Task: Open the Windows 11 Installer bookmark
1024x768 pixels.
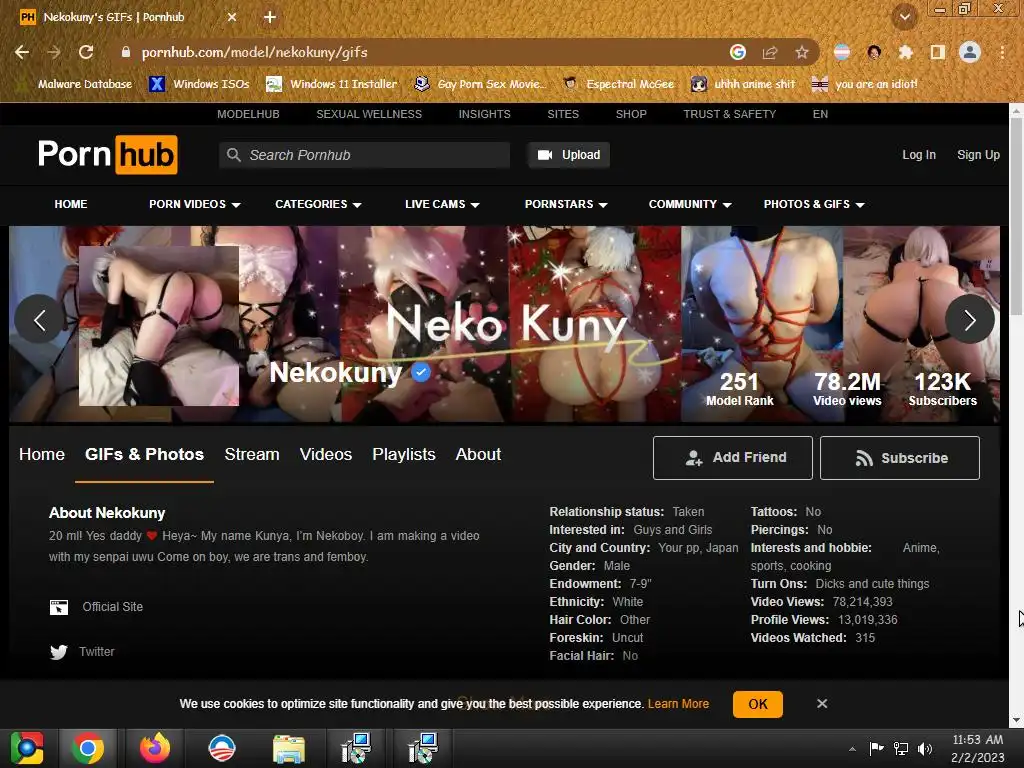Action: point(332,84)
